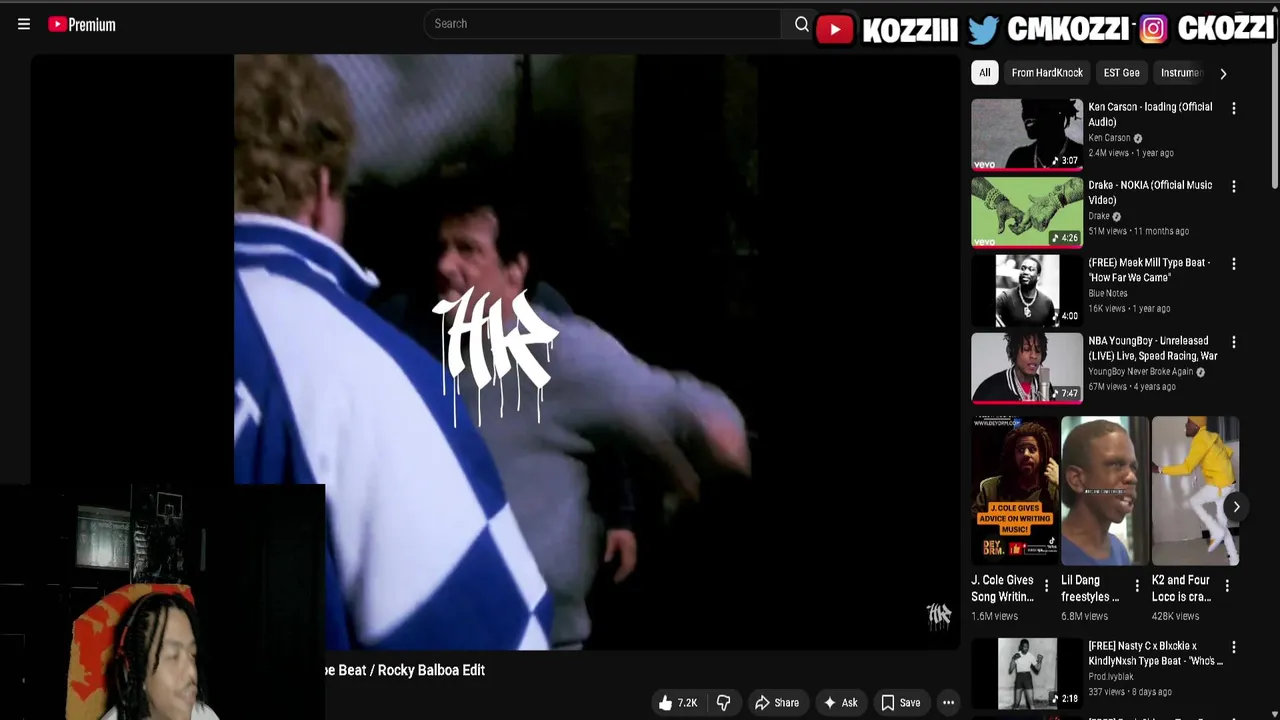Viewport: 1280px width, 720px height.
Task: Open Drake NOKIA video thumbnail
Action: [x=1027, y=212]
